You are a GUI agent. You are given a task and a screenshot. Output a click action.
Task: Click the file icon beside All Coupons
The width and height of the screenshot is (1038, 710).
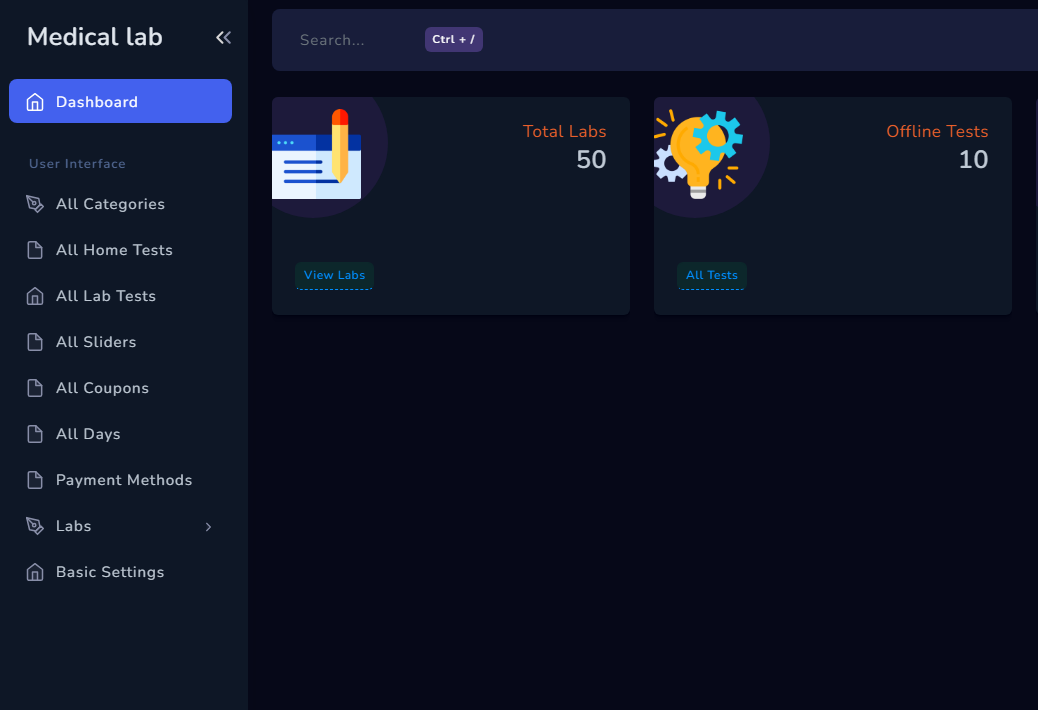35,388
